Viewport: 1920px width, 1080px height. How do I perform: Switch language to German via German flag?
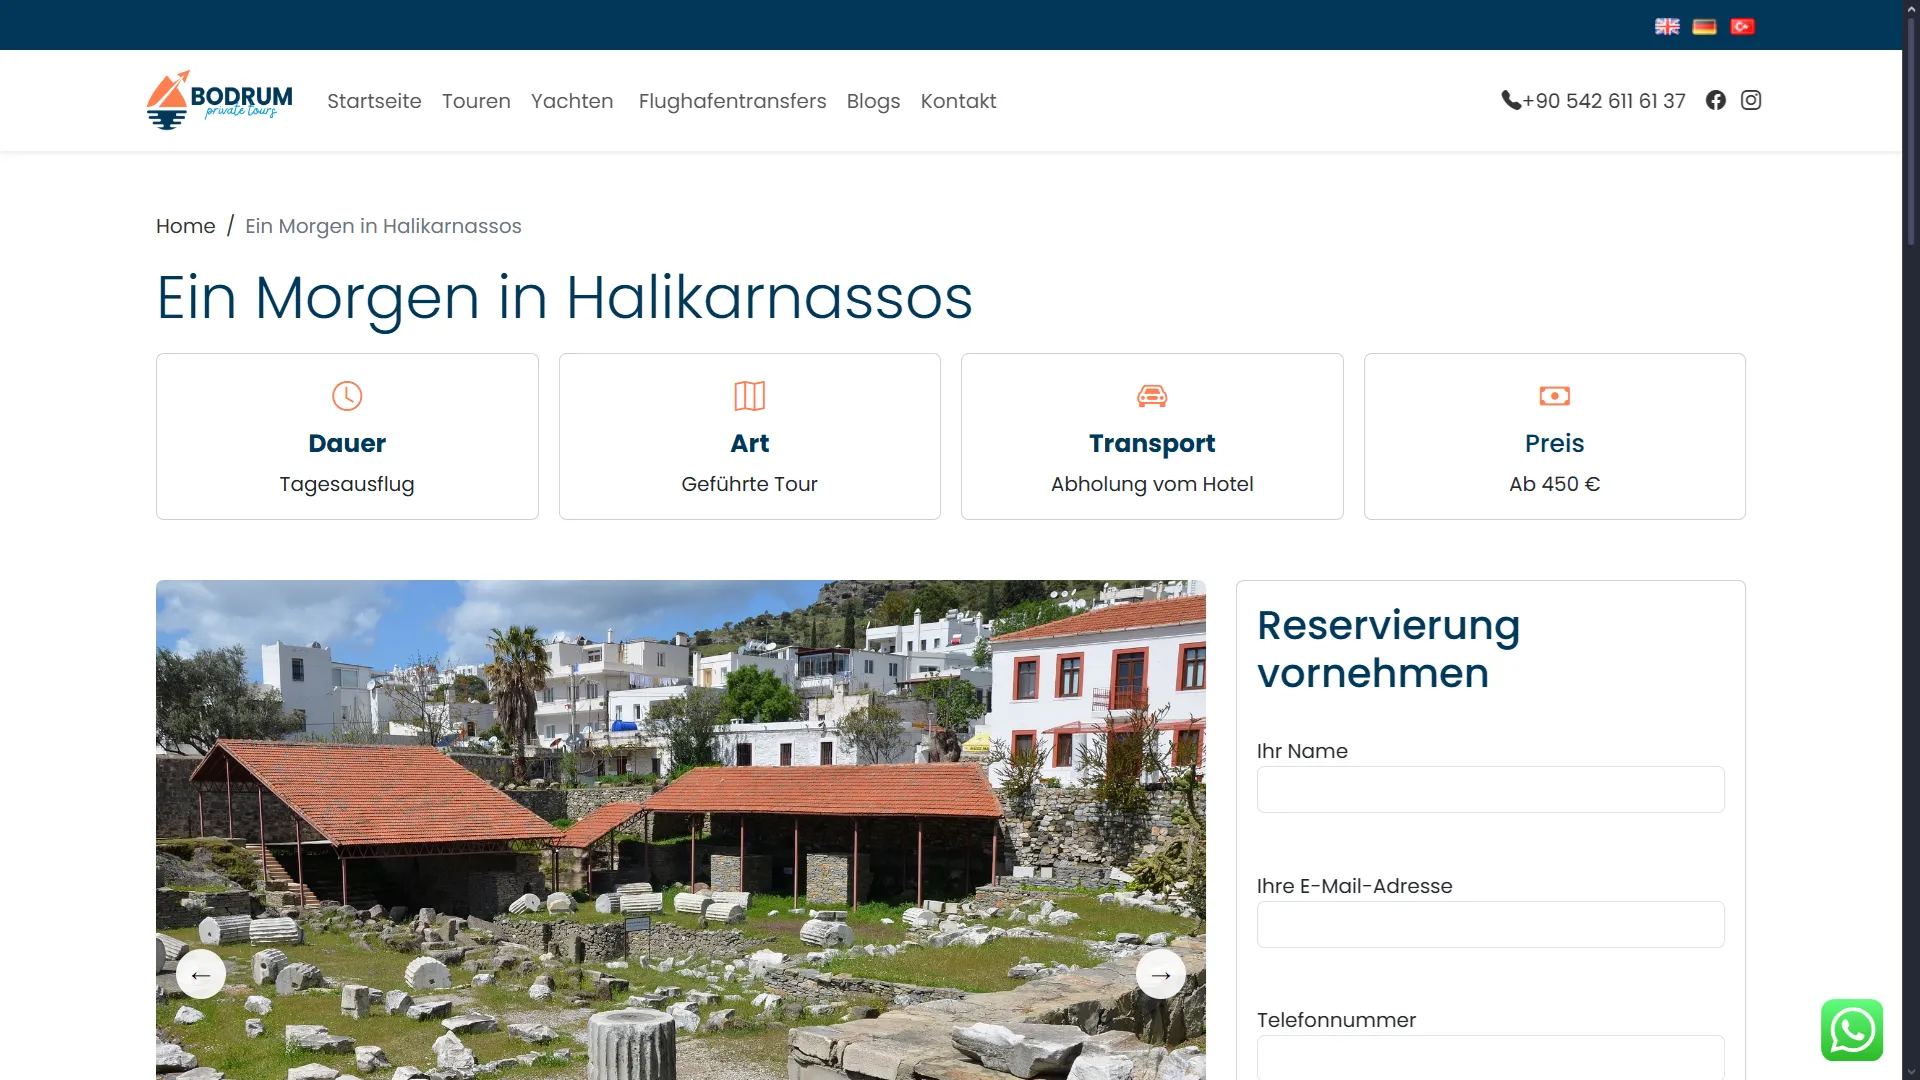pyautogui.click(x=1705, y=26)
